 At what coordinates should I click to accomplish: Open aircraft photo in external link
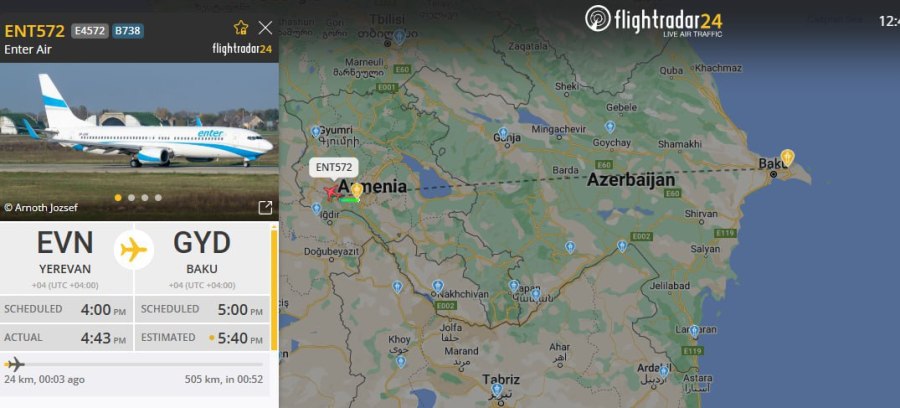265,208
